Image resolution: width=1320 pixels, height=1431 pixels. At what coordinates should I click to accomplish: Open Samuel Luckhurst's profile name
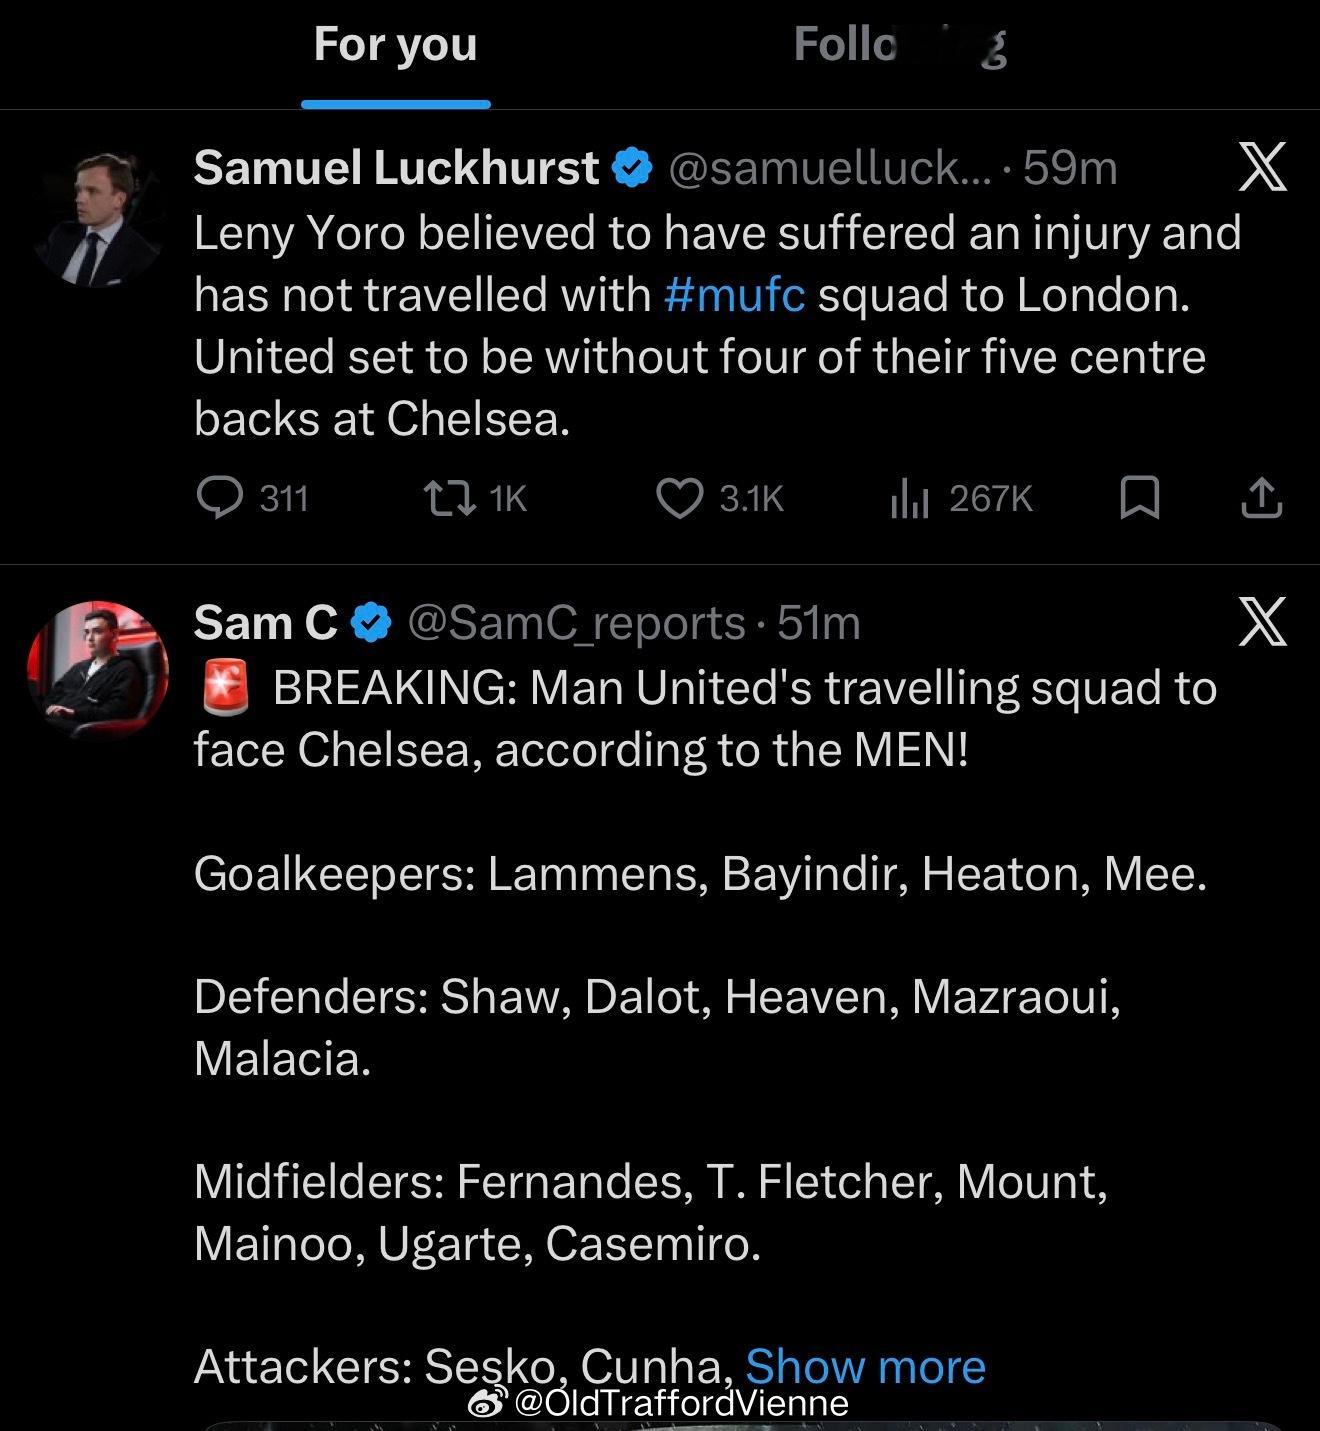click(396, 168)
